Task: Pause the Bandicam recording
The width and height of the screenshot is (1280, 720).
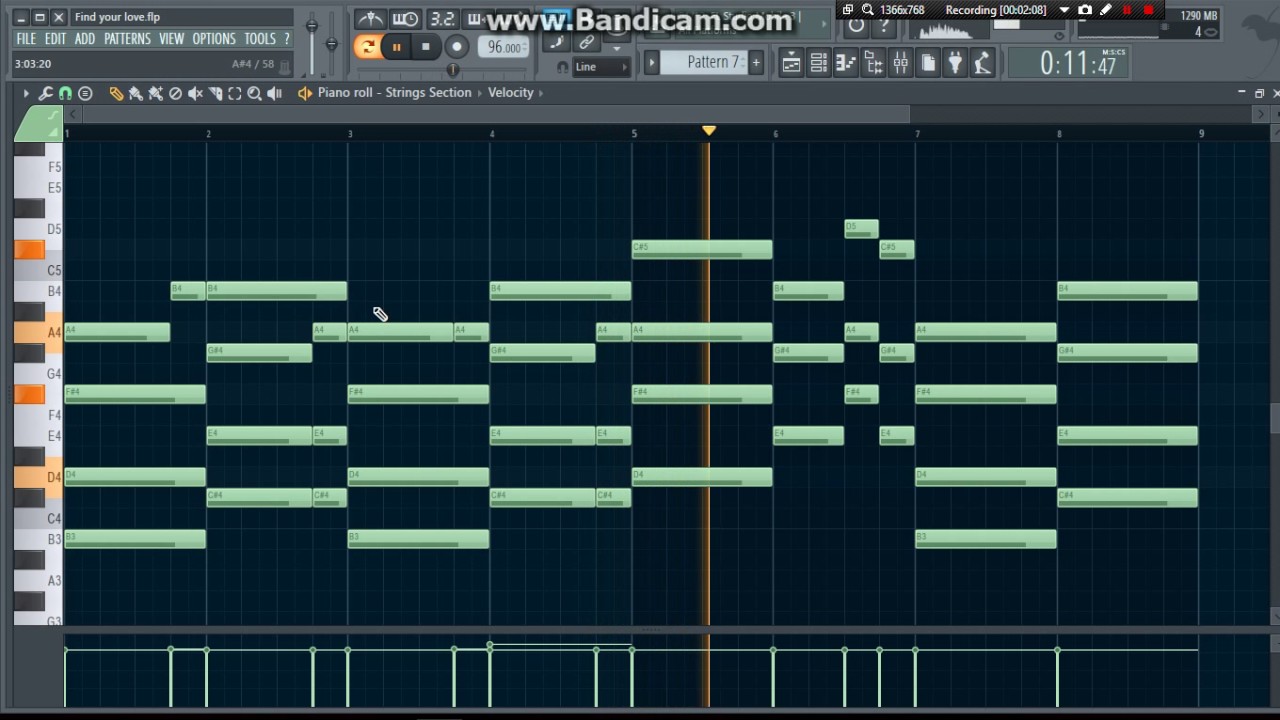Action: coord(1127,10)
